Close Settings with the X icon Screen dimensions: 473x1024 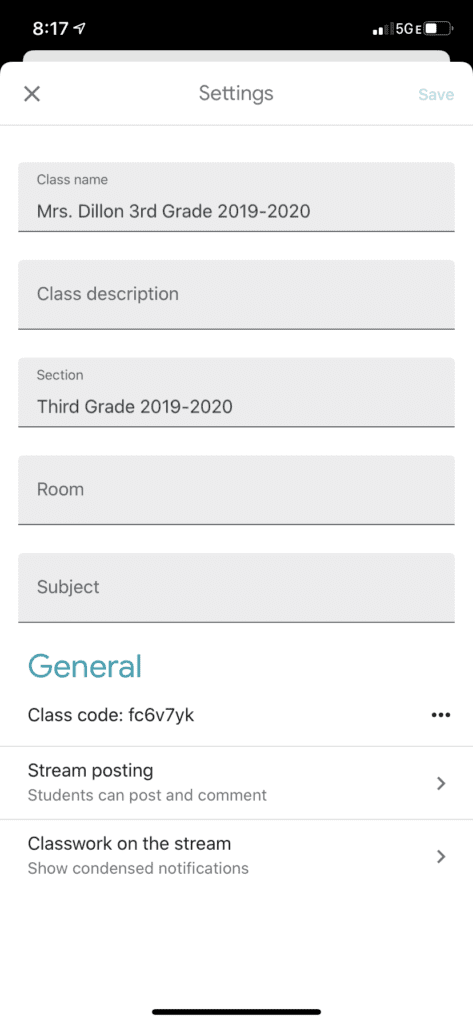click(32, 94)
